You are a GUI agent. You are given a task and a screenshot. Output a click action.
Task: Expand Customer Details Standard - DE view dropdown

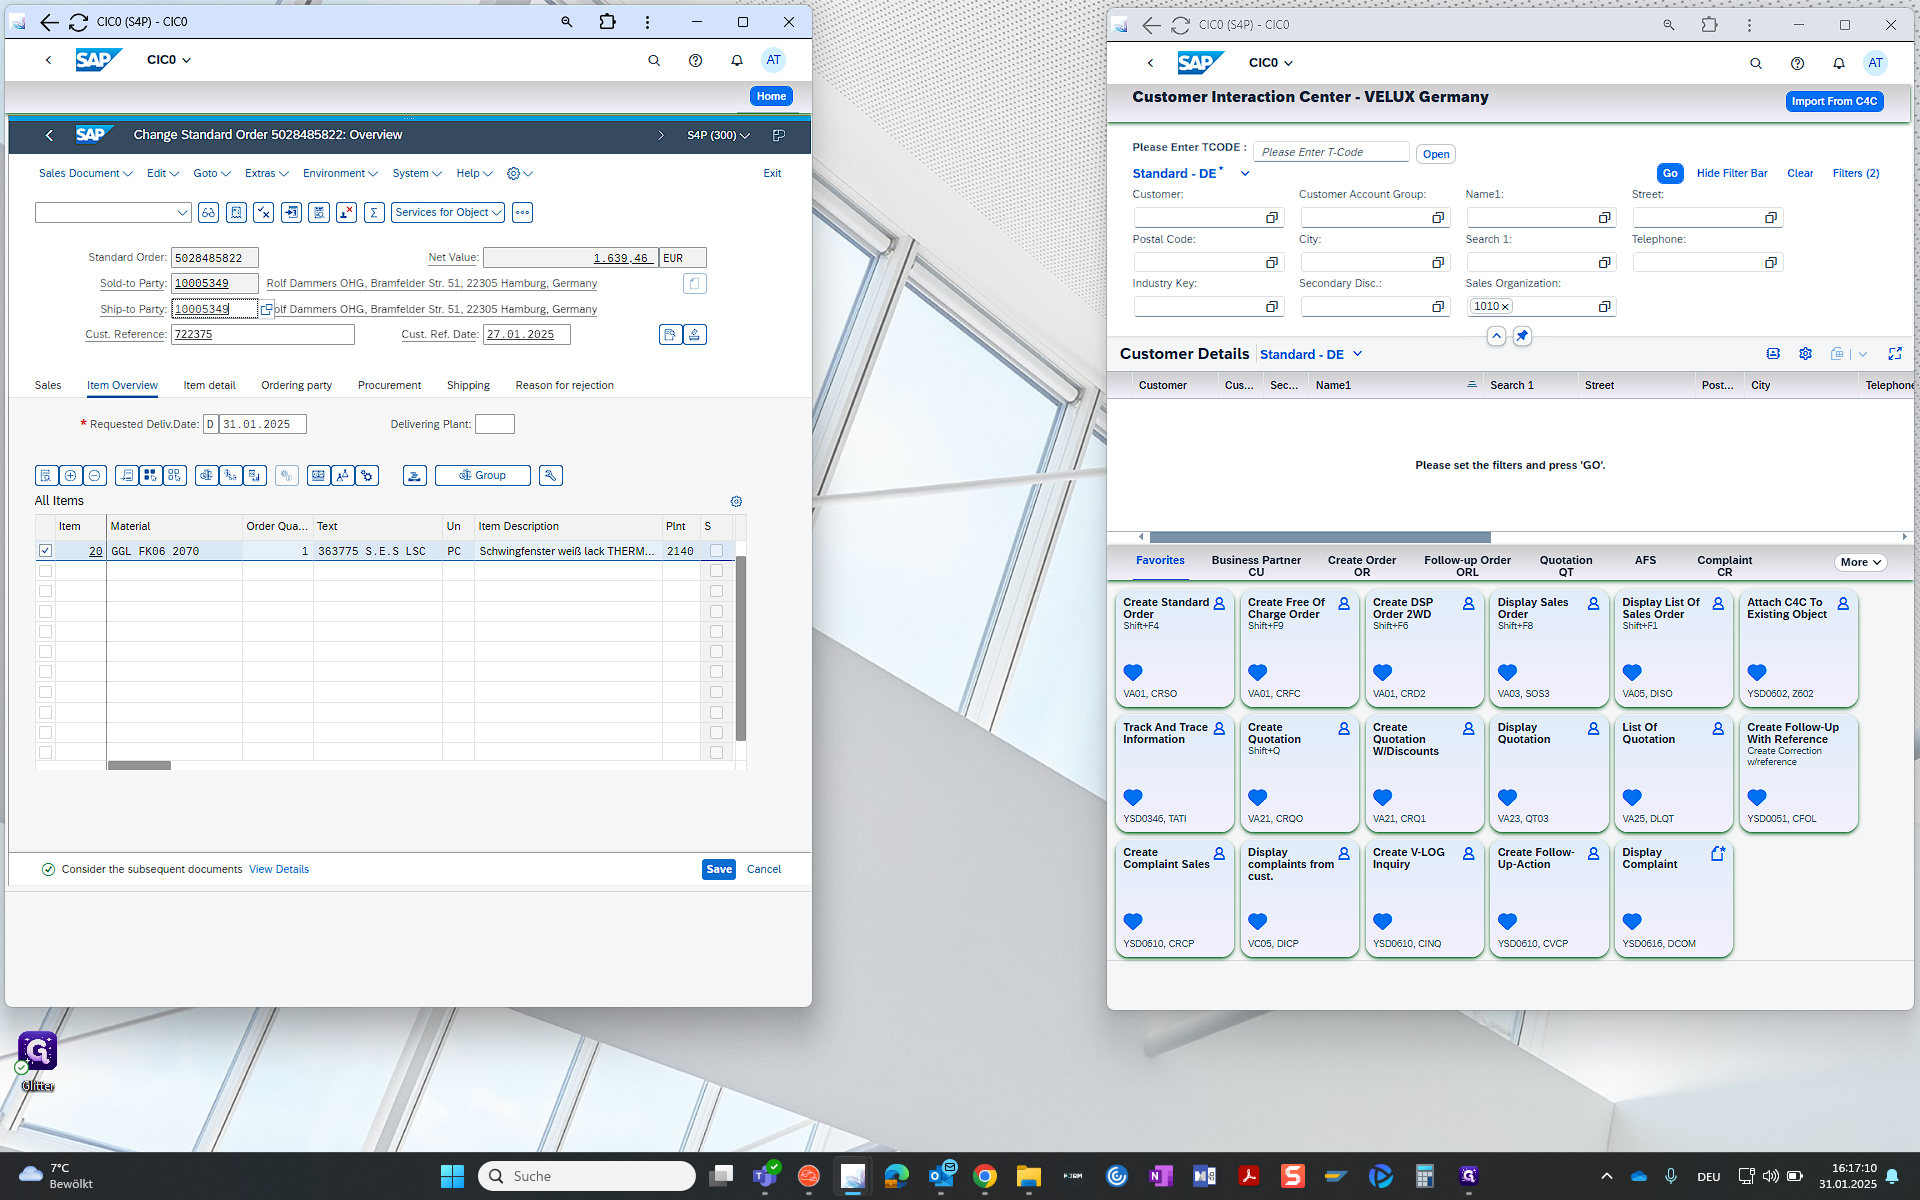pyautogui.click(x=1357, y=354)
